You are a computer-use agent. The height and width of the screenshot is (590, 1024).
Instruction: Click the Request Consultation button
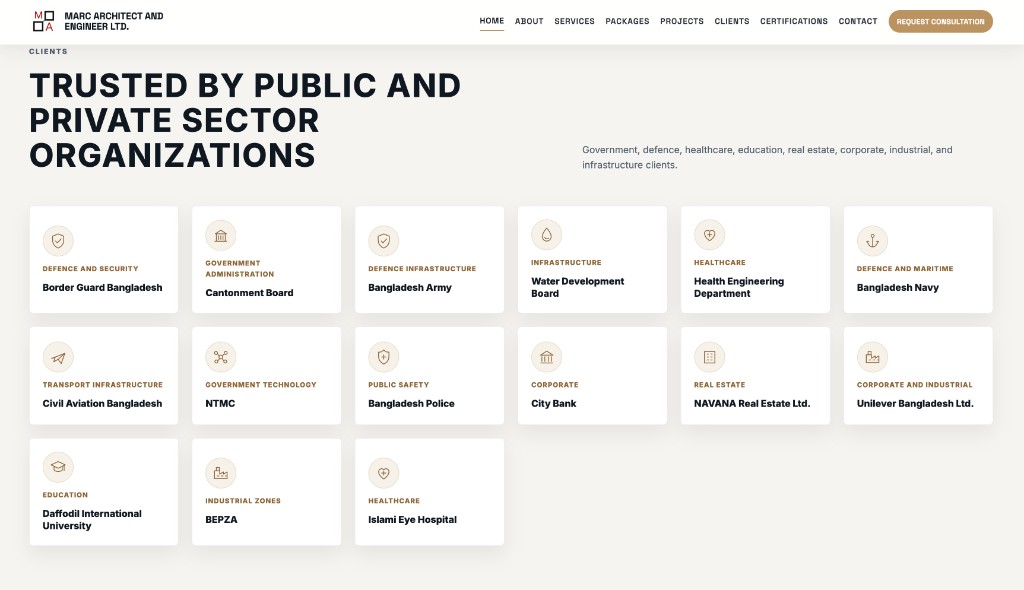(x=940, y=22)
